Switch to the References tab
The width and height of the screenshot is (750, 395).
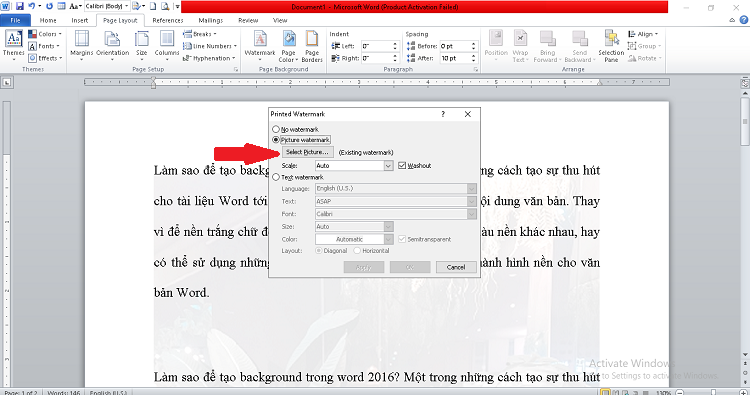(168, 20)
